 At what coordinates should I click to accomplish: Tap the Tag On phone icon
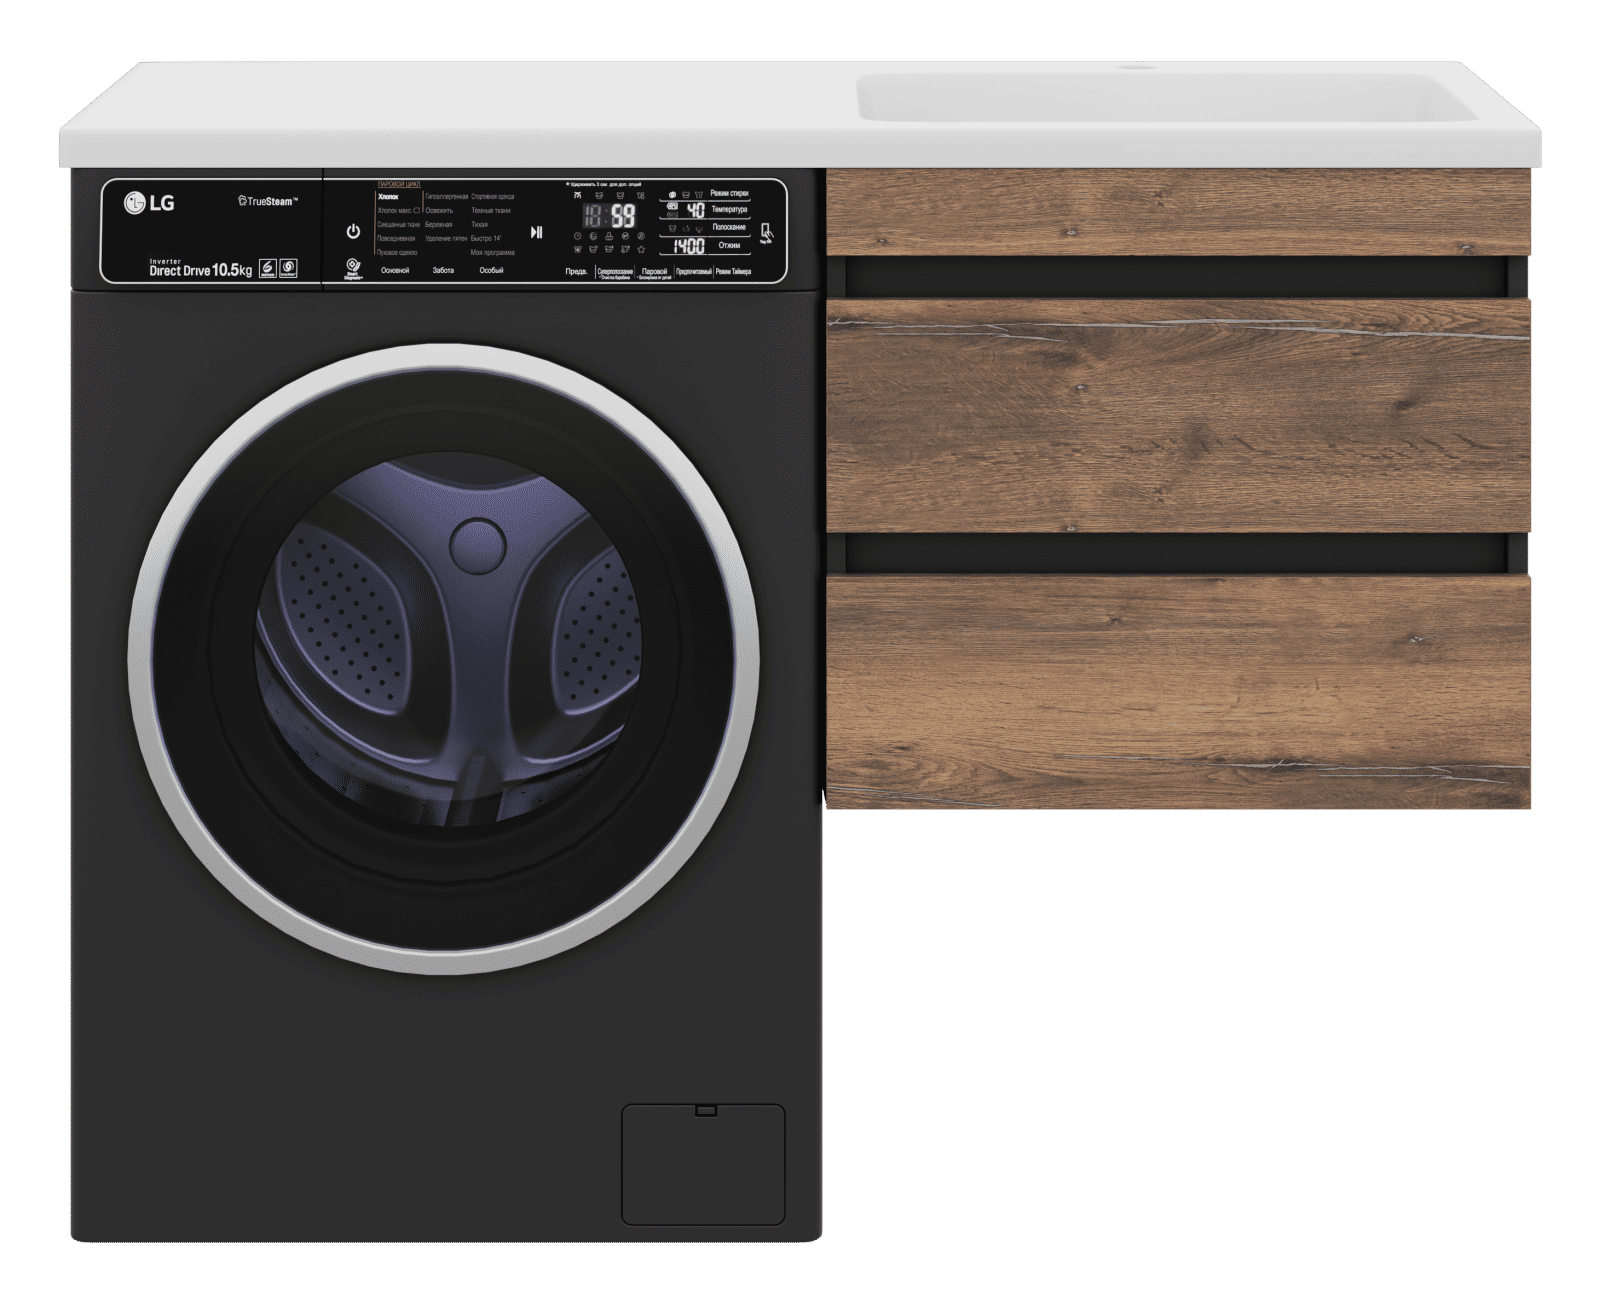766,232
